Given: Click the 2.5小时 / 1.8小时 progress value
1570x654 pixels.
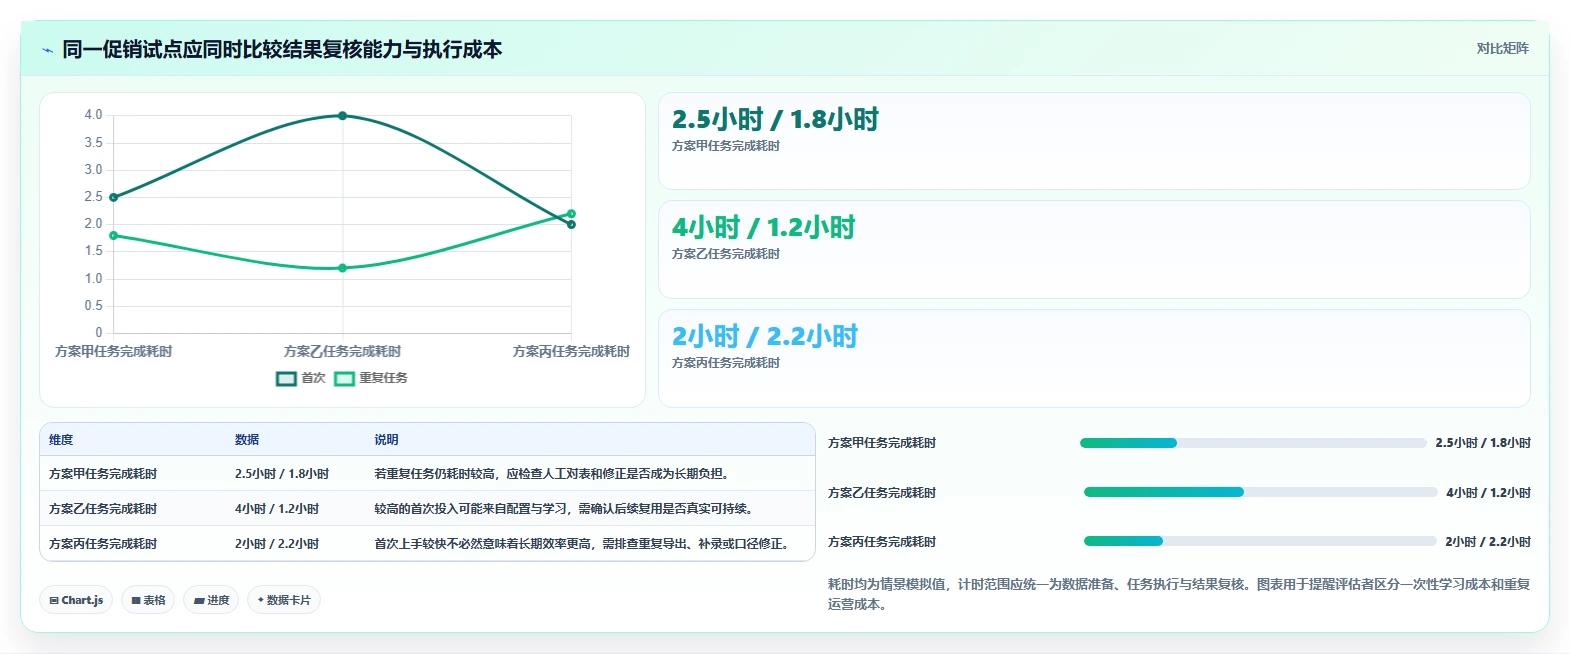Looking at the screenshot, I should pyautogui.click(x=1483, y=443).
